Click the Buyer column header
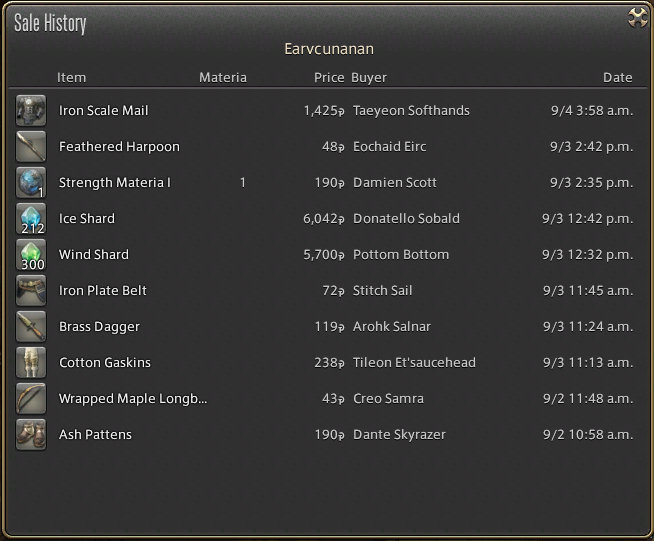Screen dimensions: 654x541 pos(369,77)
